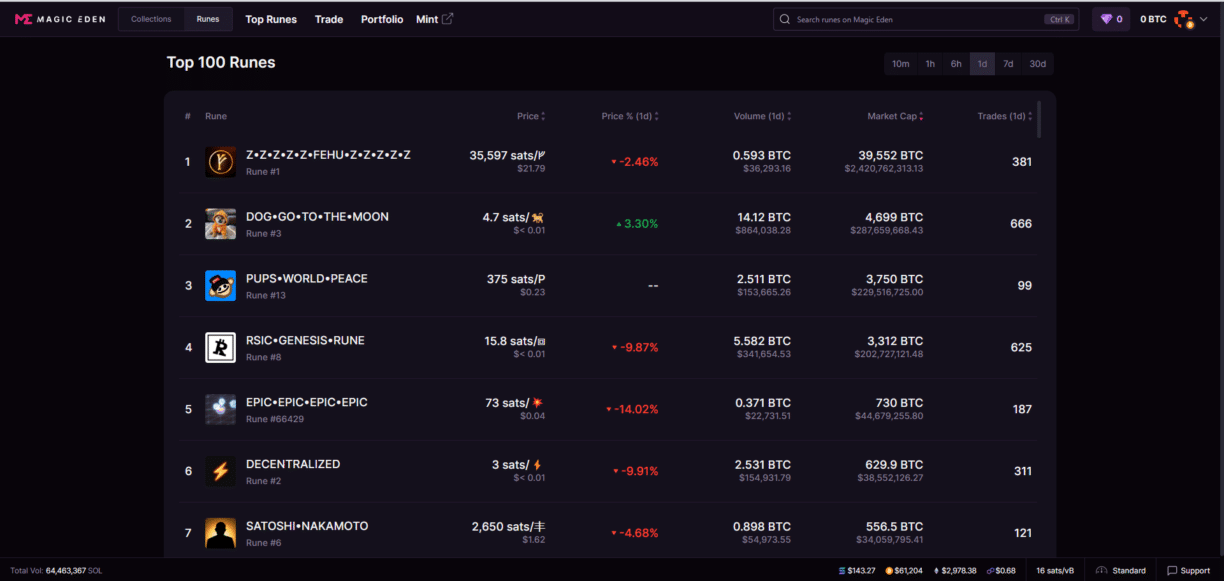
Task: Open the Mint external link
Action: 434,19
